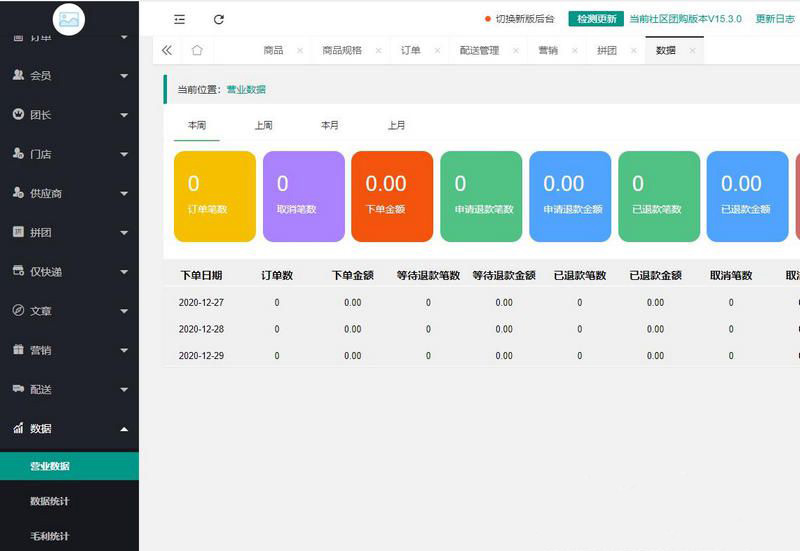Viewport: 800px width, 551px height.
Task: Collapse the 数据 sidebar menu
Action: pyautogui.click(x=69, y=428)
